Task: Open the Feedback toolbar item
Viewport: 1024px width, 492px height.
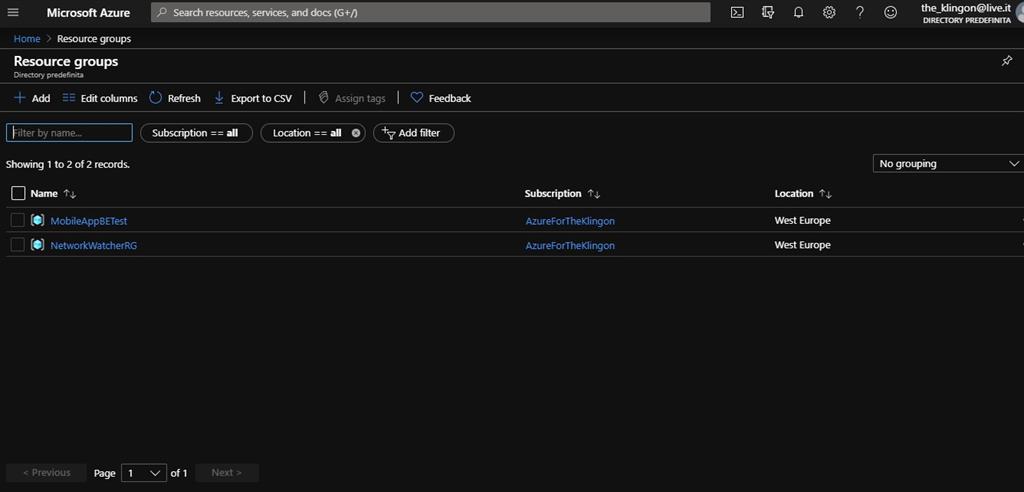Action: [x=441, y=98]
